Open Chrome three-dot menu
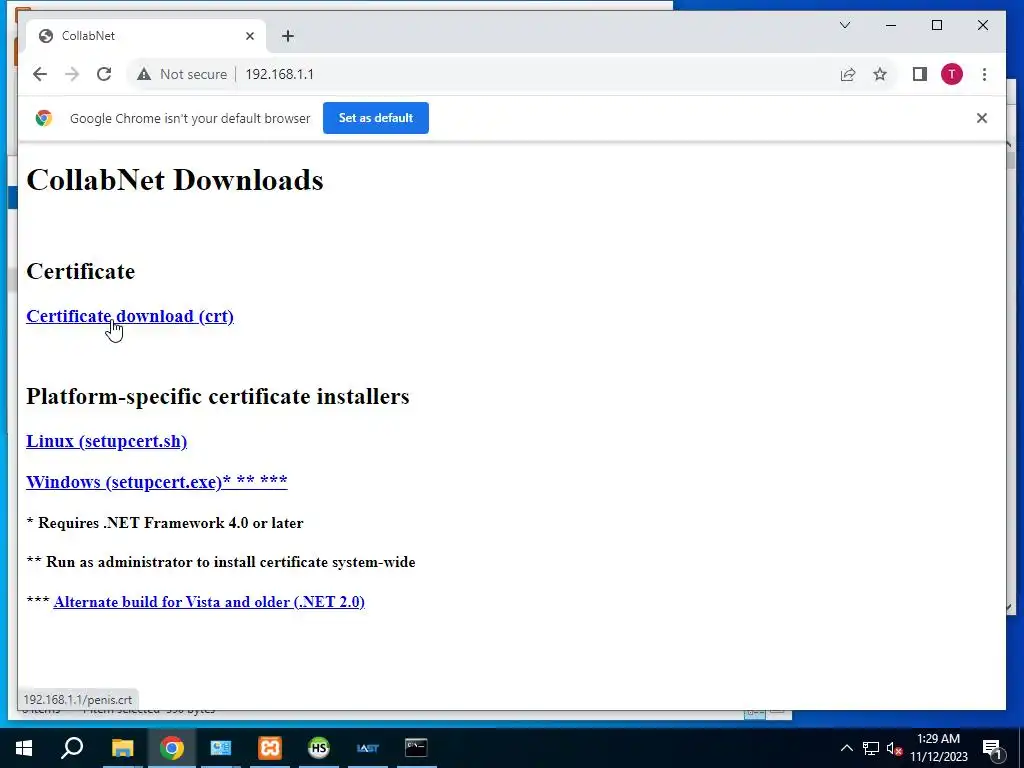 (984, 74)
